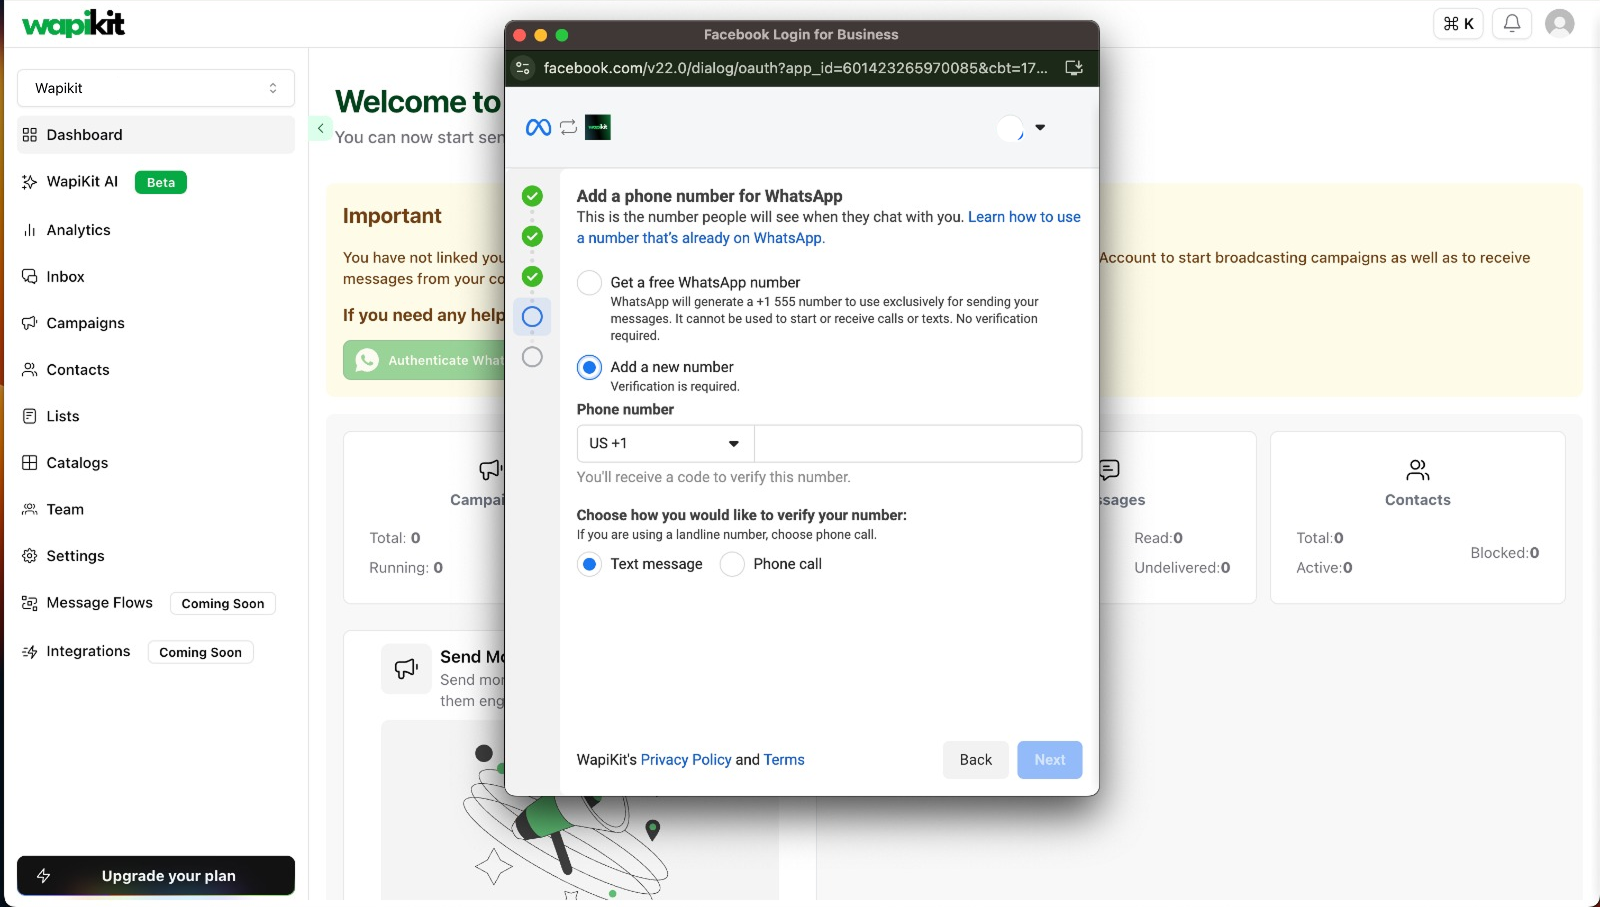Click the Catalogs grid icon
Screen dimensions: 1600x907
point(30,463)
